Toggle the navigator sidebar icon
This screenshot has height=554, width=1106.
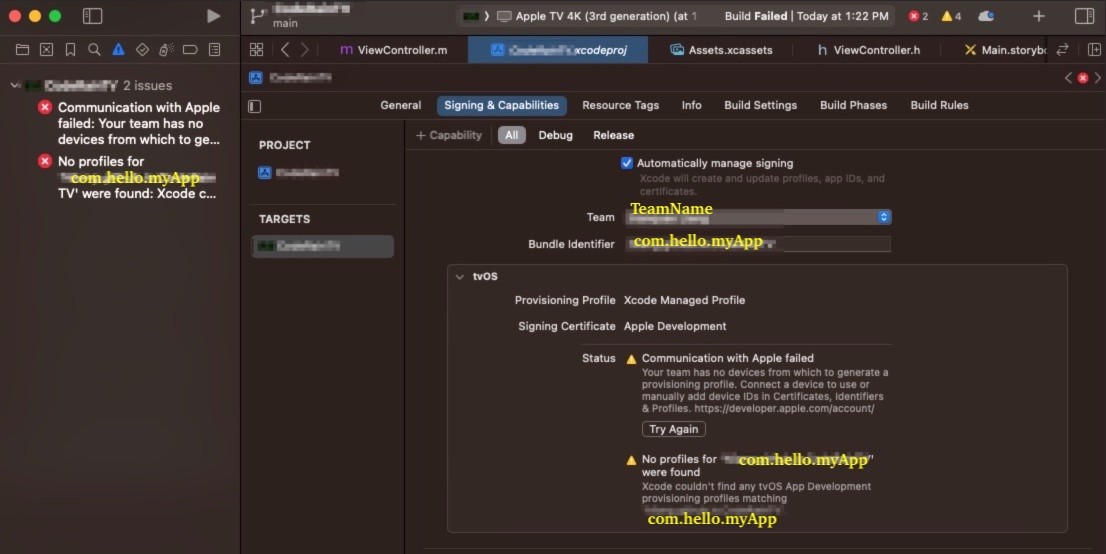(92, 16)
